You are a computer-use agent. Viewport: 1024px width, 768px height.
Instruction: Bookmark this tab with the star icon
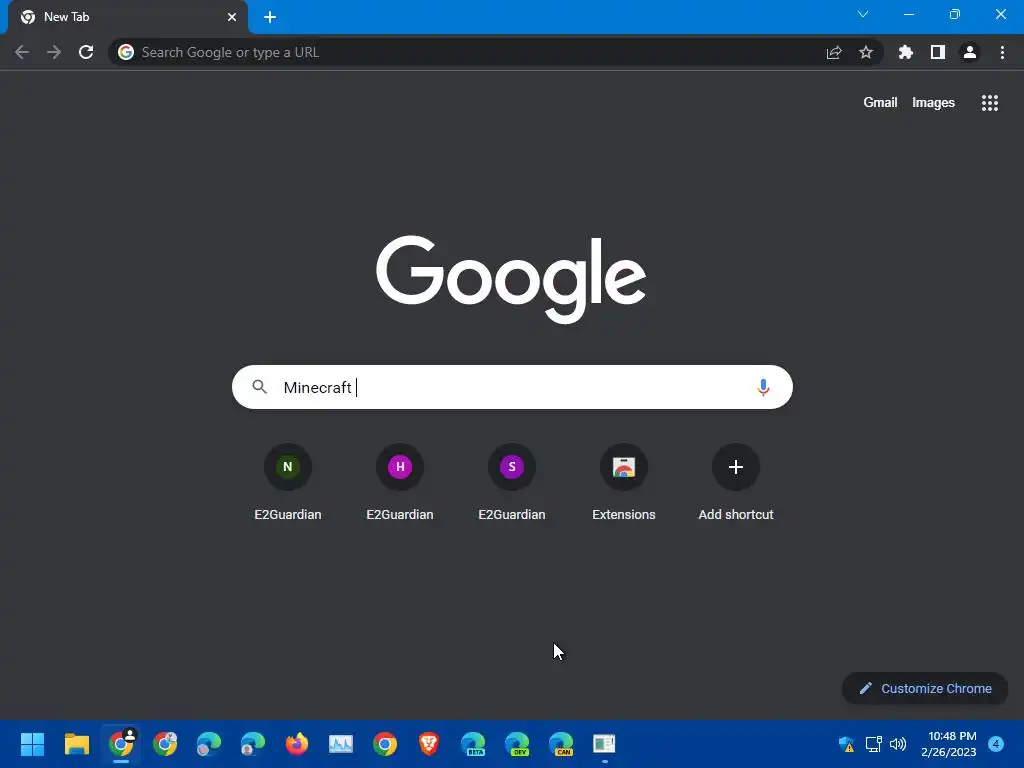866,52
